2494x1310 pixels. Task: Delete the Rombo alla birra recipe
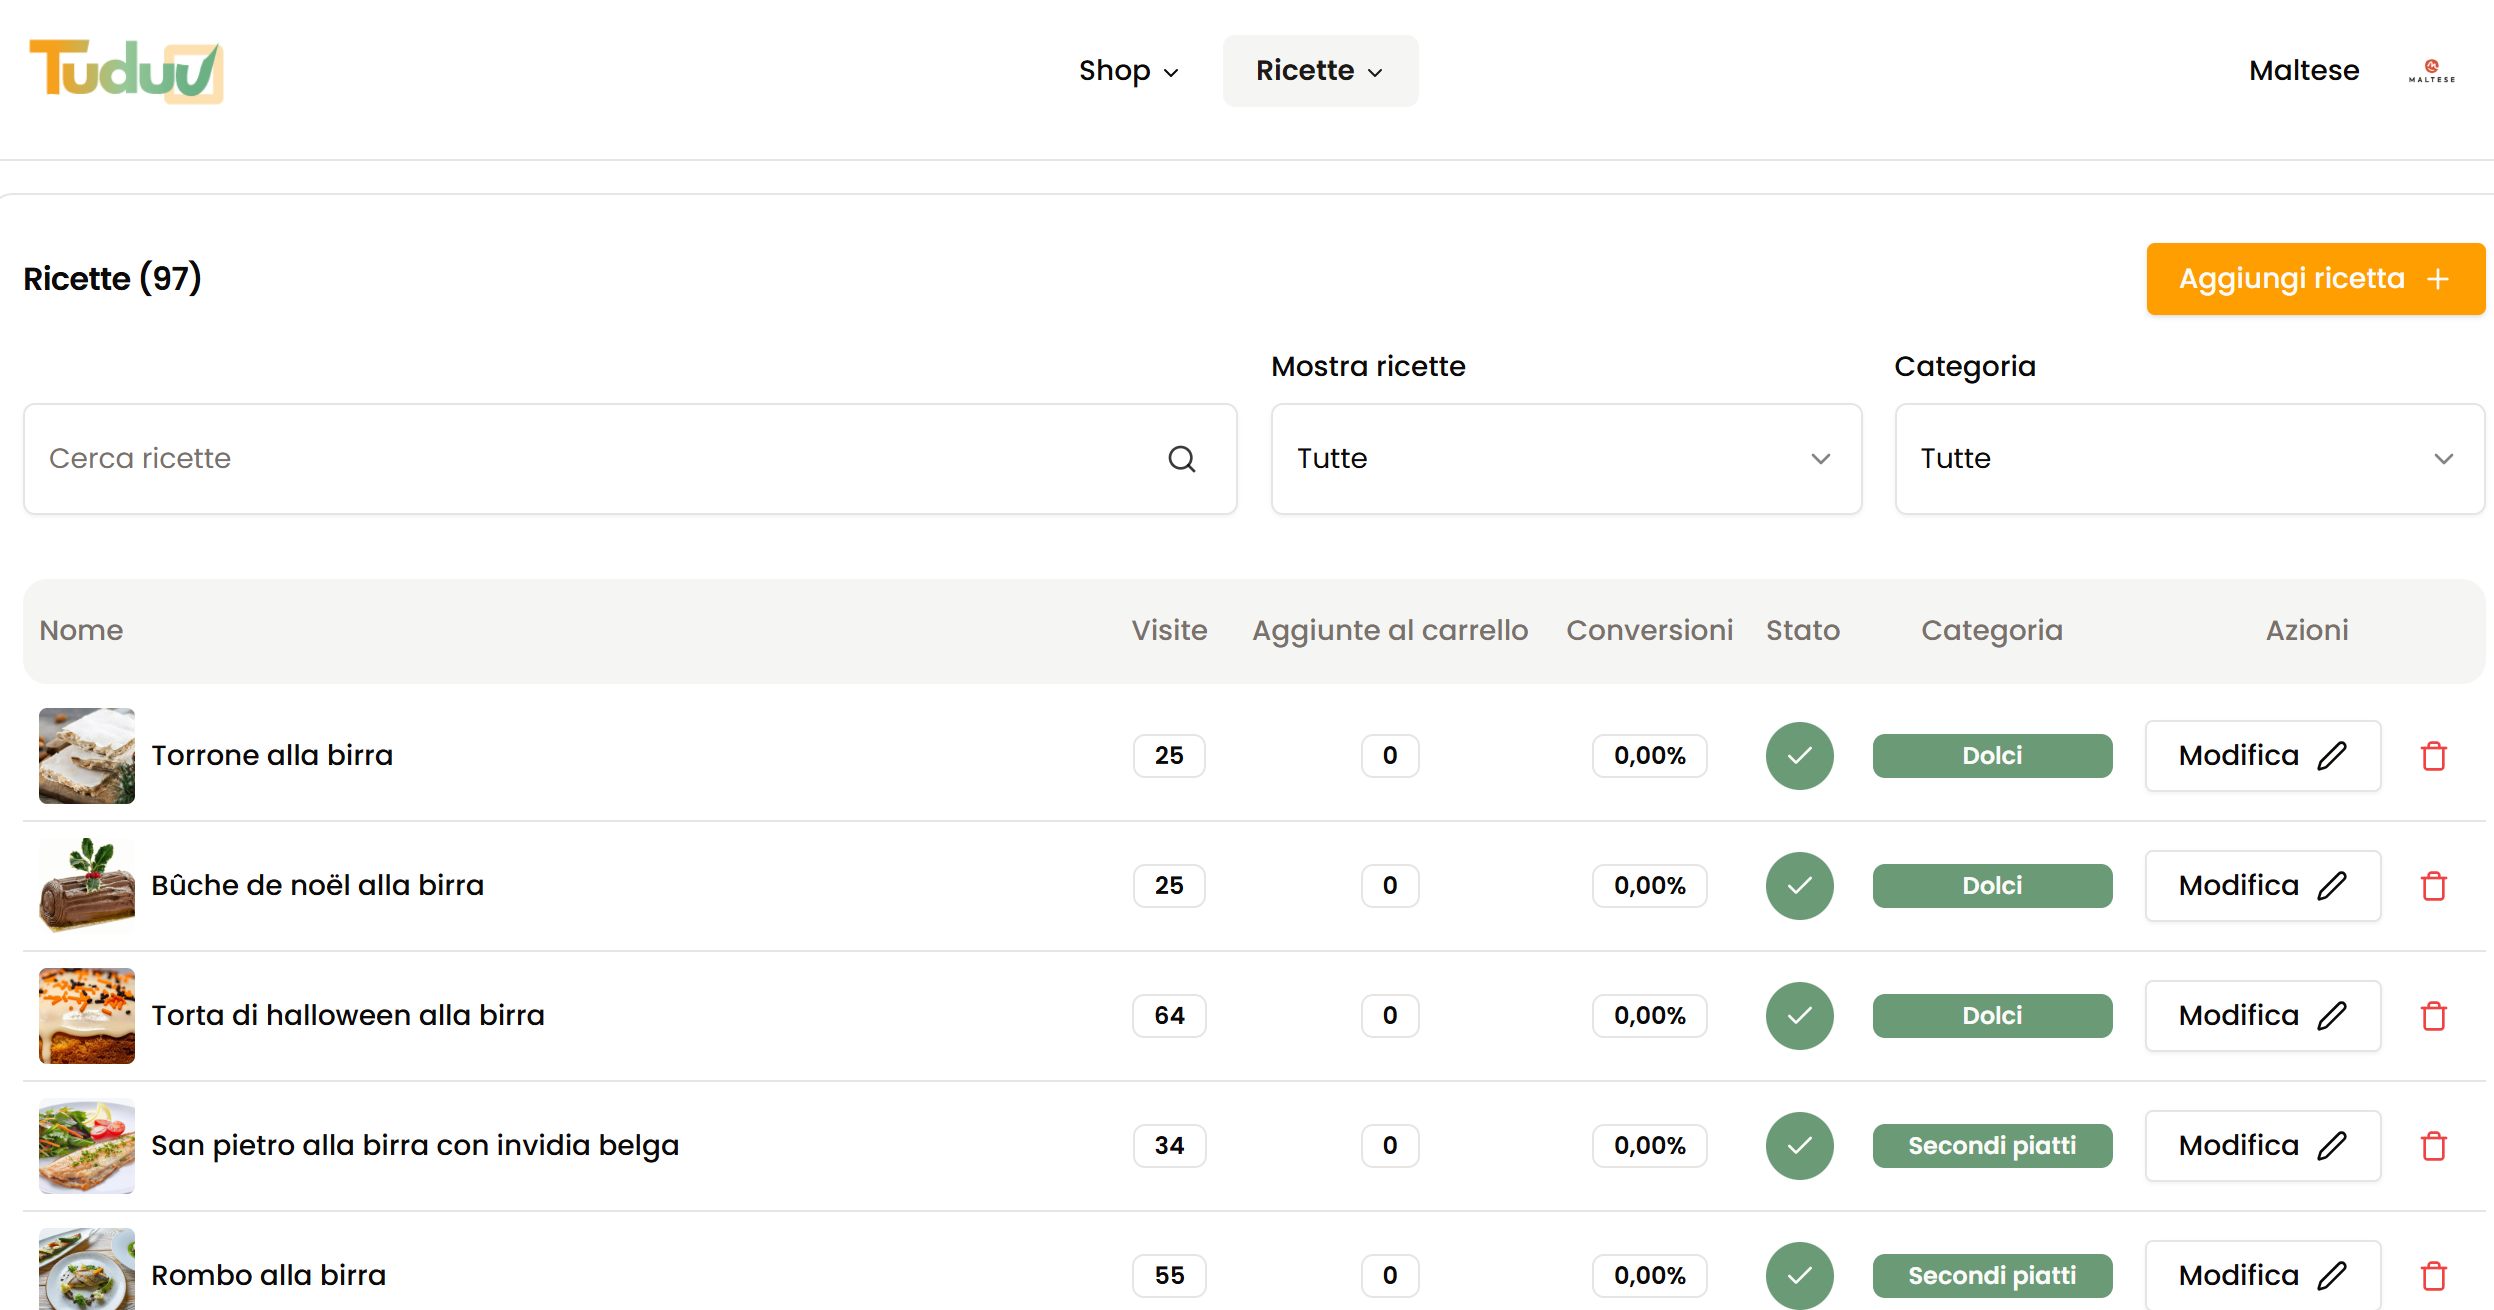pyautogui.click(x=2433, y=1276)
